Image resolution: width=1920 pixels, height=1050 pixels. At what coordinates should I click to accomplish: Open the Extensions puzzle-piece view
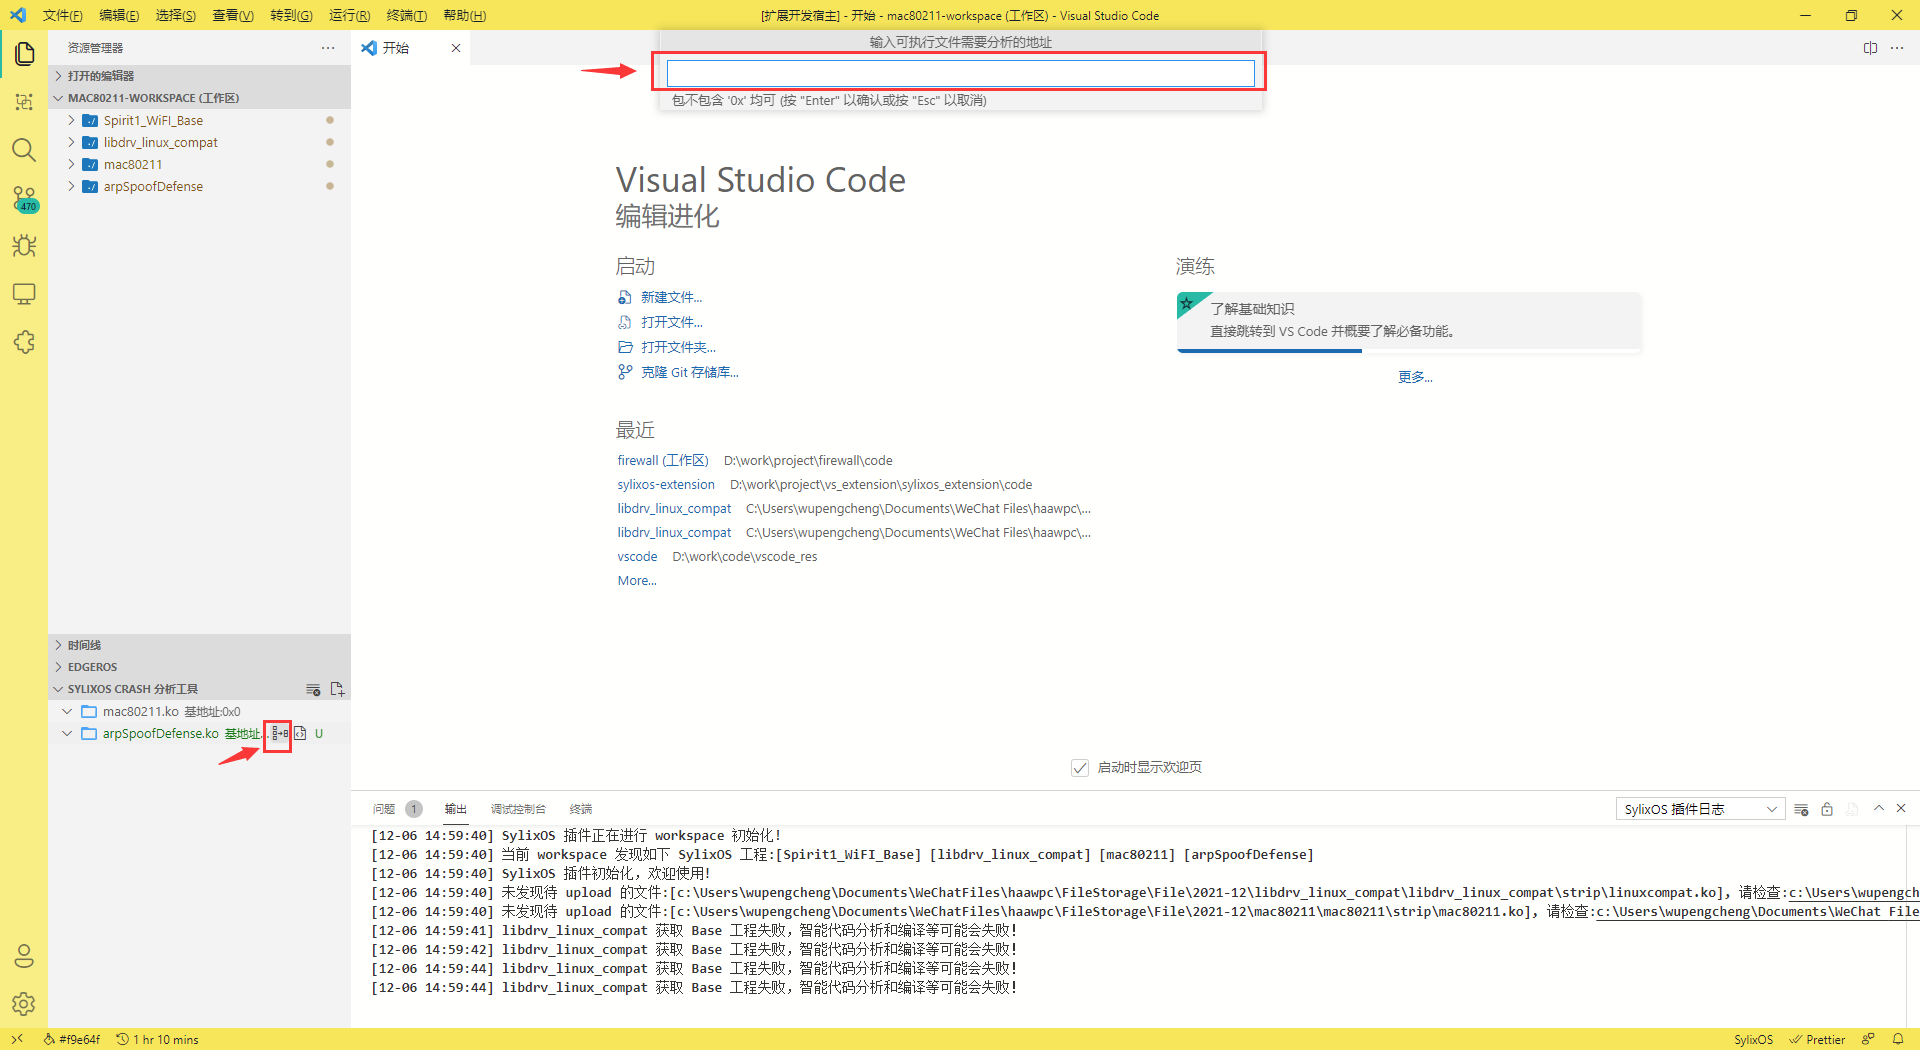click(x=24, y=342)
